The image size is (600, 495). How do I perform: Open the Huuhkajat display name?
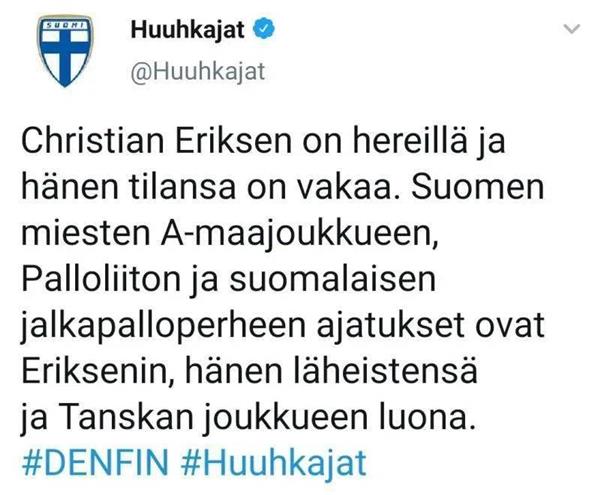pos(188,30)
